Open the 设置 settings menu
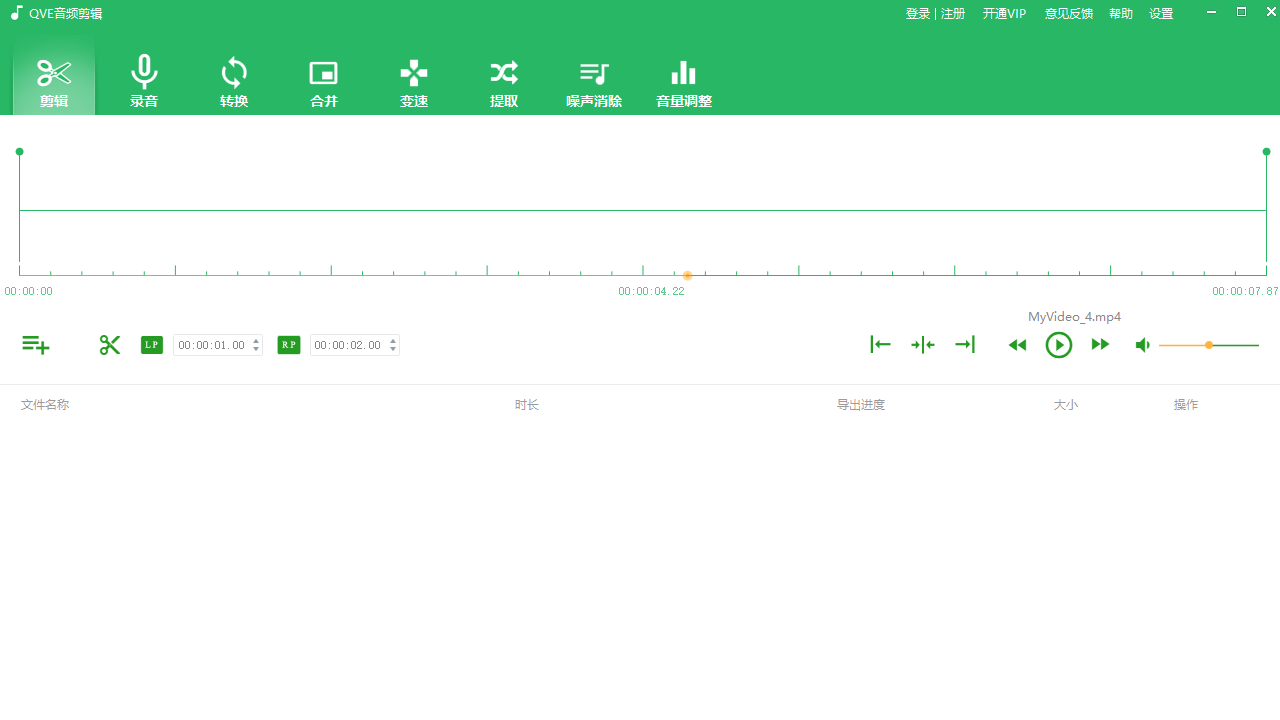1280x720 pixels. (x=1161, y=14)
